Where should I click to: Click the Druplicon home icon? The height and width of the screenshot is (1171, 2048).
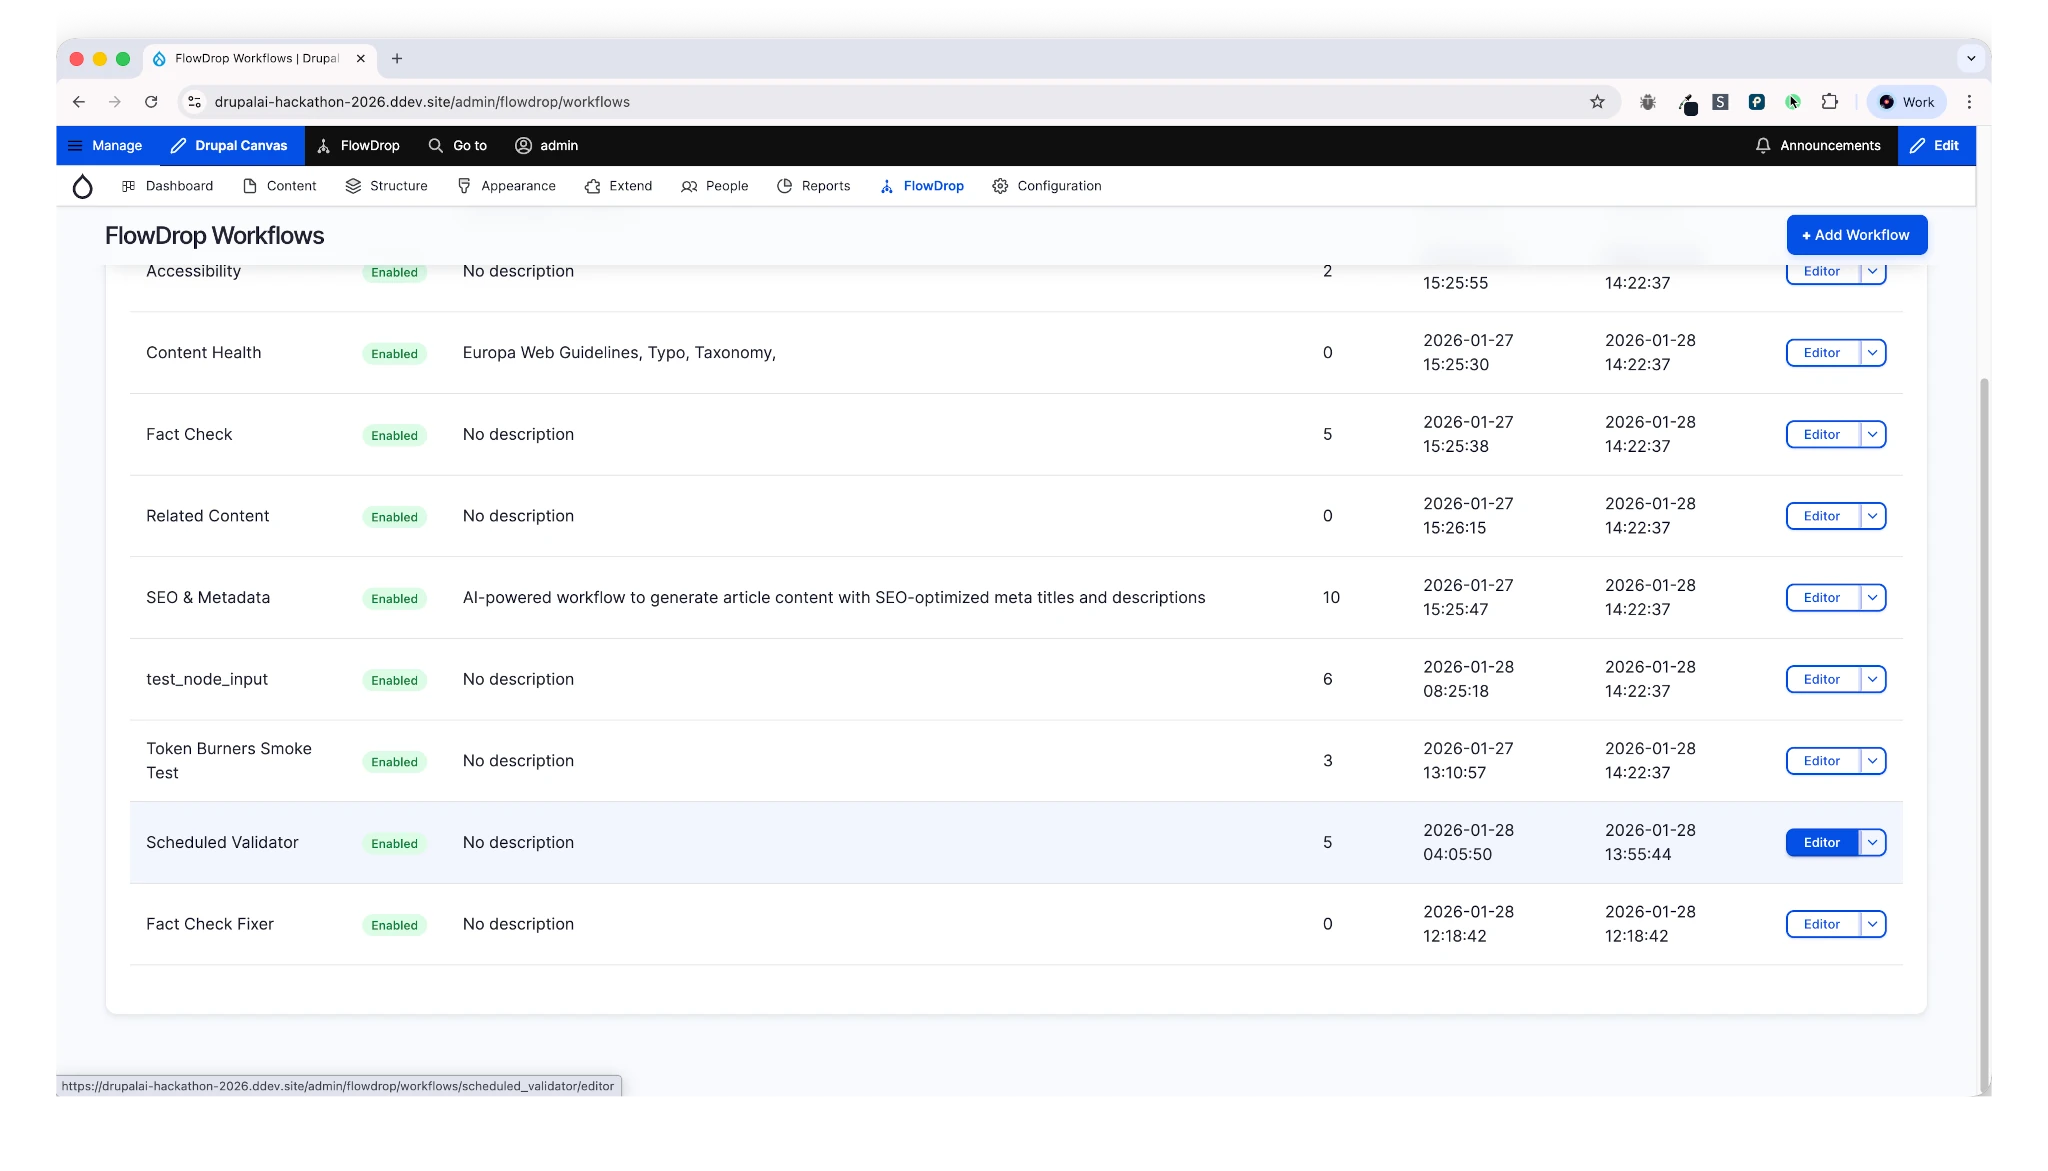pos(83,186)
